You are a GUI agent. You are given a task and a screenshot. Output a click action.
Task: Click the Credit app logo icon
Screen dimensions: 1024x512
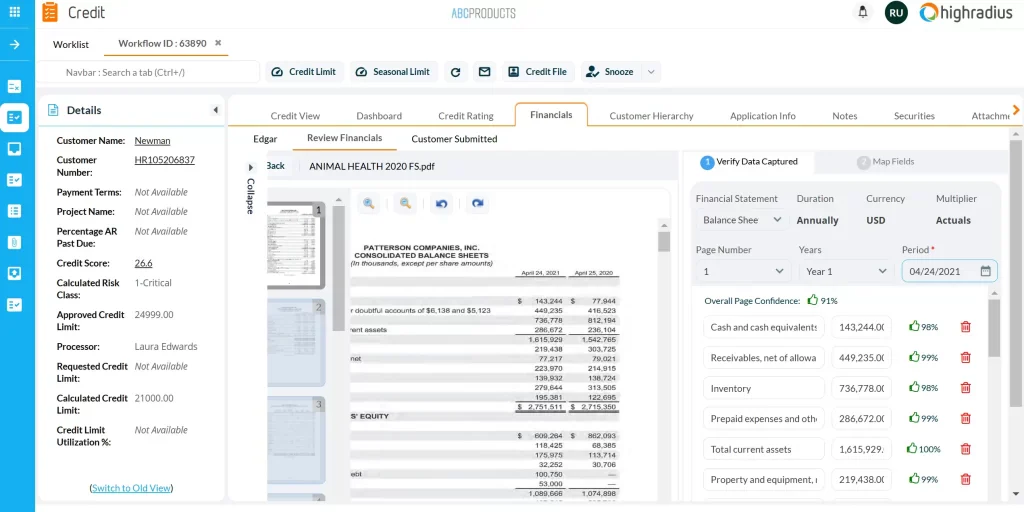(50, 12)
